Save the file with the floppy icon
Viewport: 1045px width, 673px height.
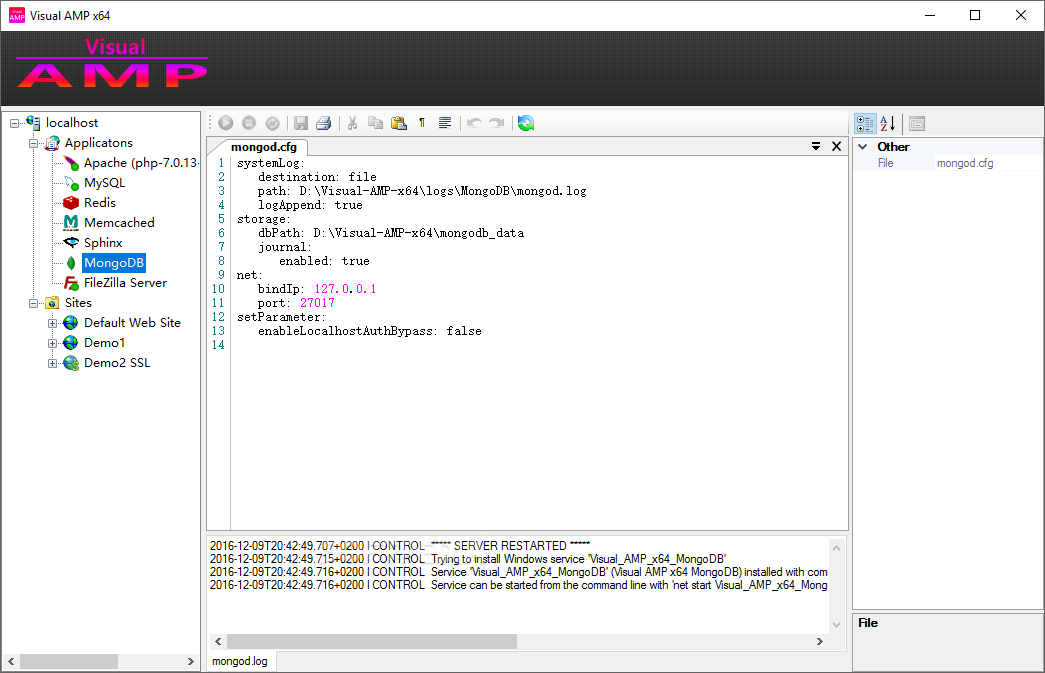(x=301, y=123)
